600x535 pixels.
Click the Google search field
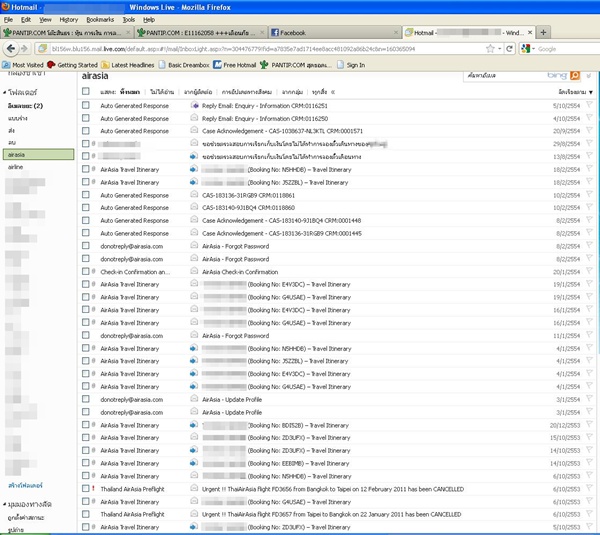coord(568,49)
